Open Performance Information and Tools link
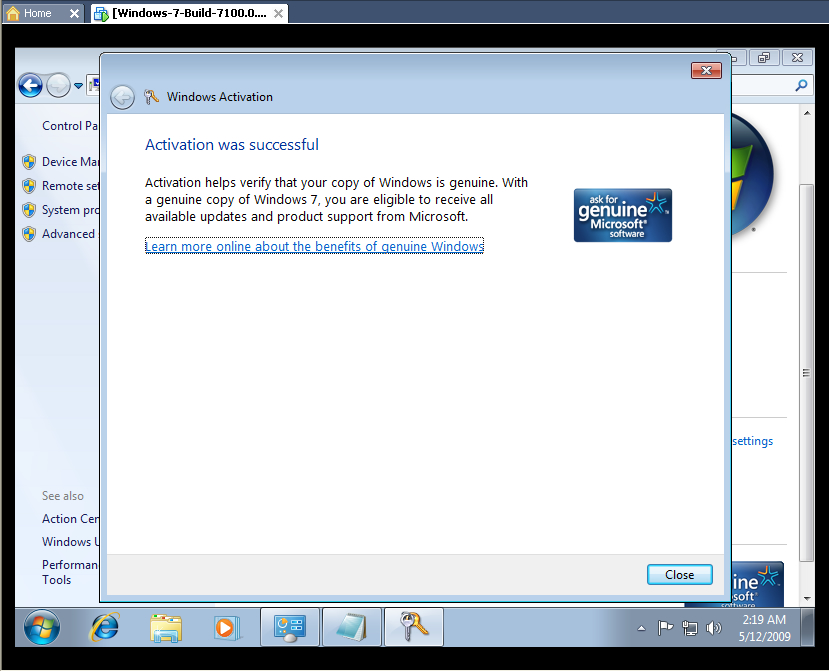Screen dimensions: 829x671 point(70,572)
